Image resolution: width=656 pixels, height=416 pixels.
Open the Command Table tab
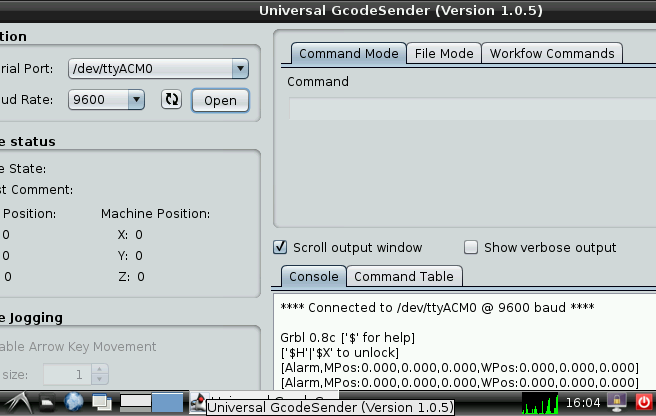pyautogui.click(x=404, y=277)
